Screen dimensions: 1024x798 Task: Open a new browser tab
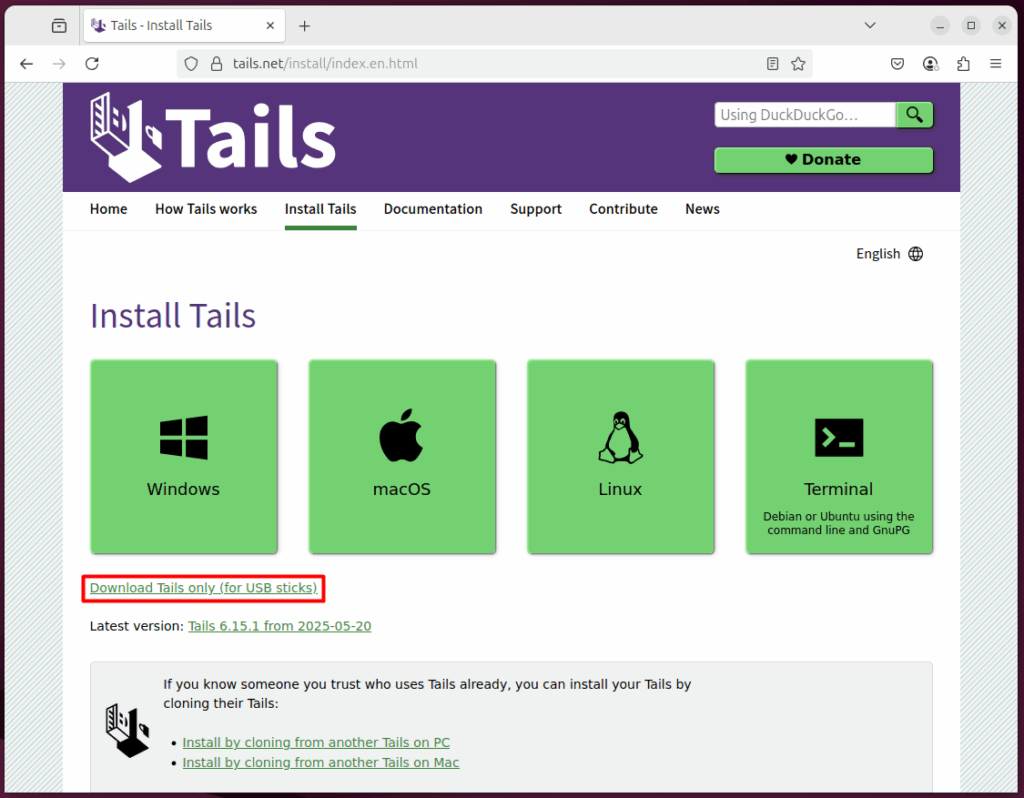tap(305, 26)
